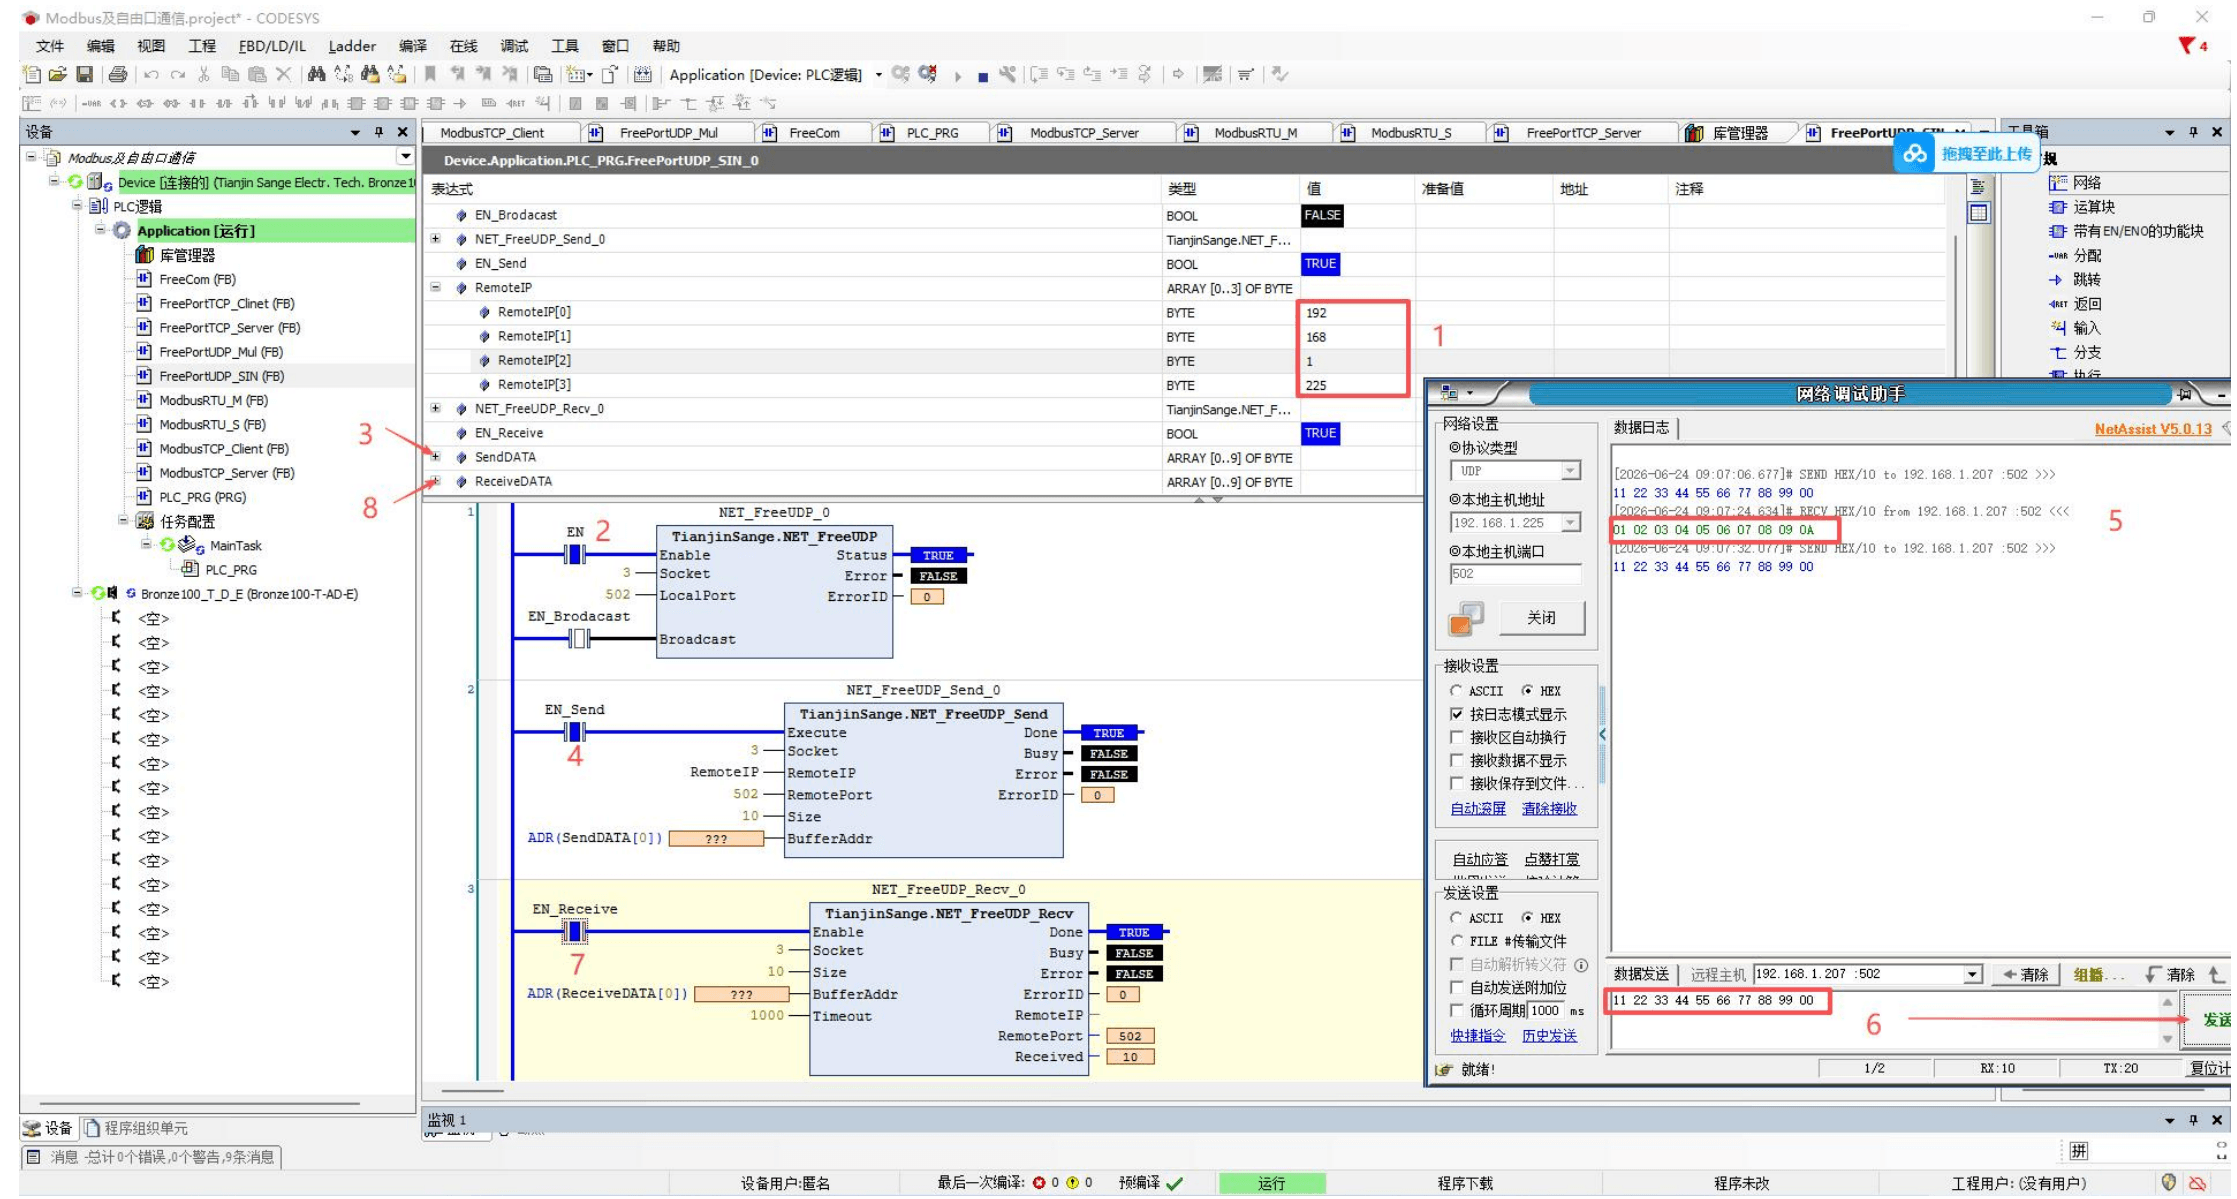Click the Open Project folder icon
The width and height of the screenshot is (2237, 1199).
point(58,74)
